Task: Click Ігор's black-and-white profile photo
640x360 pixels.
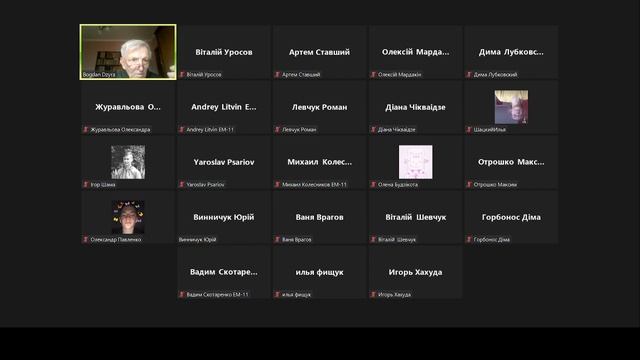Action: pos(128,162)
